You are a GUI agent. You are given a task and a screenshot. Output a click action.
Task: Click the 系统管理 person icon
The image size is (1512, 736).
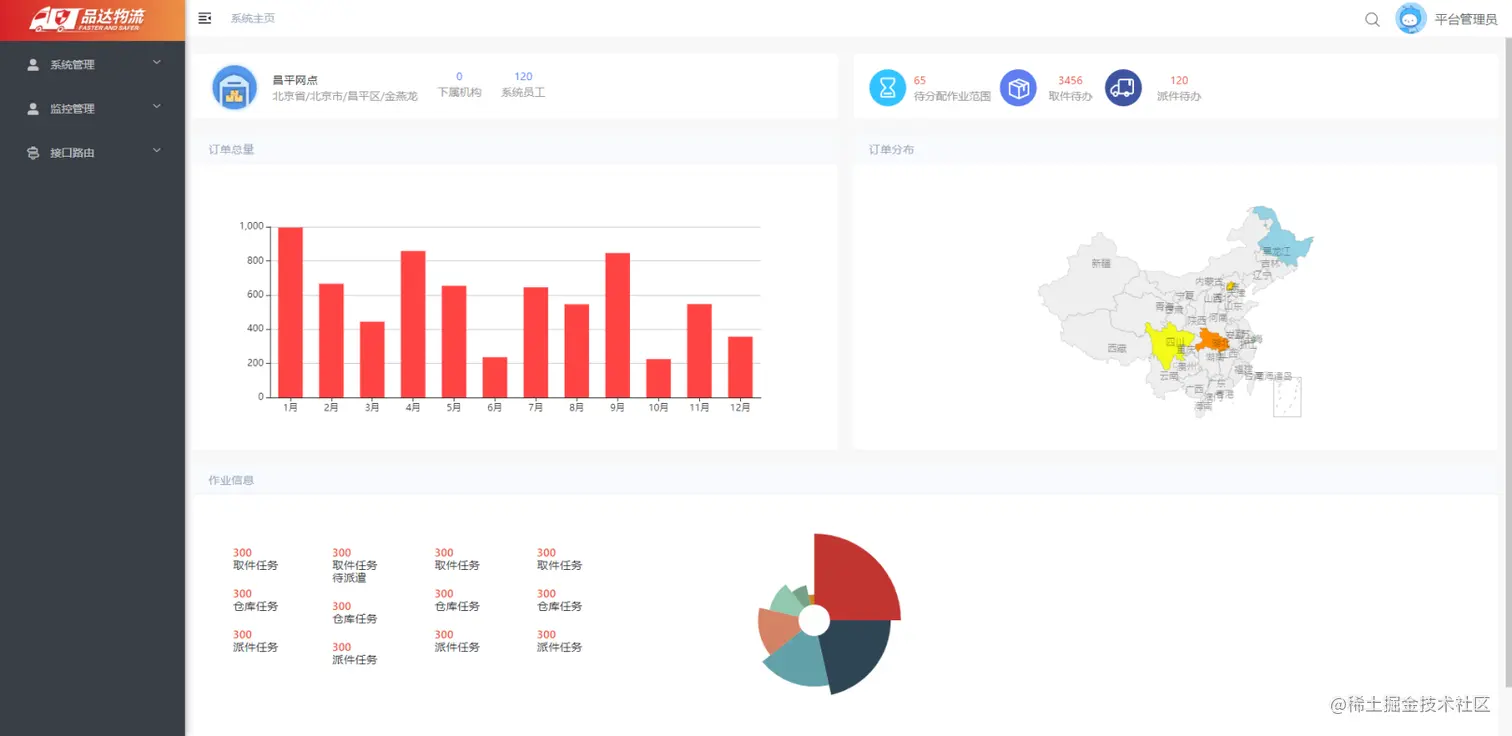pyautogui.click(x=33, y=65)
